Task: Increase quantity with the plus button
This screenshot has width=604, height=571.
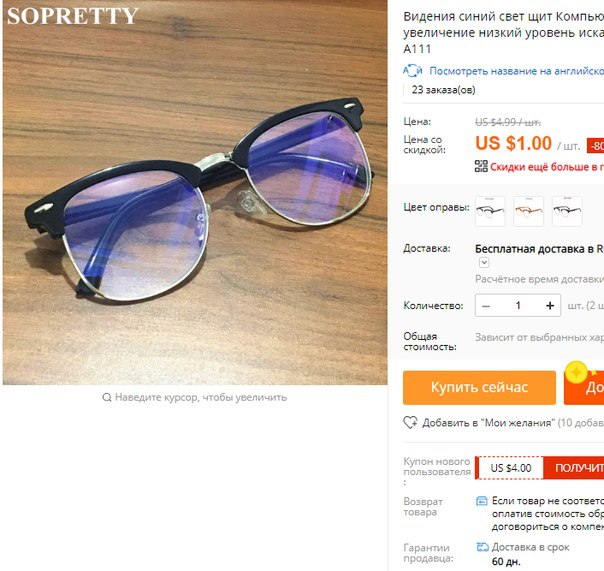Action: [550, 306]
